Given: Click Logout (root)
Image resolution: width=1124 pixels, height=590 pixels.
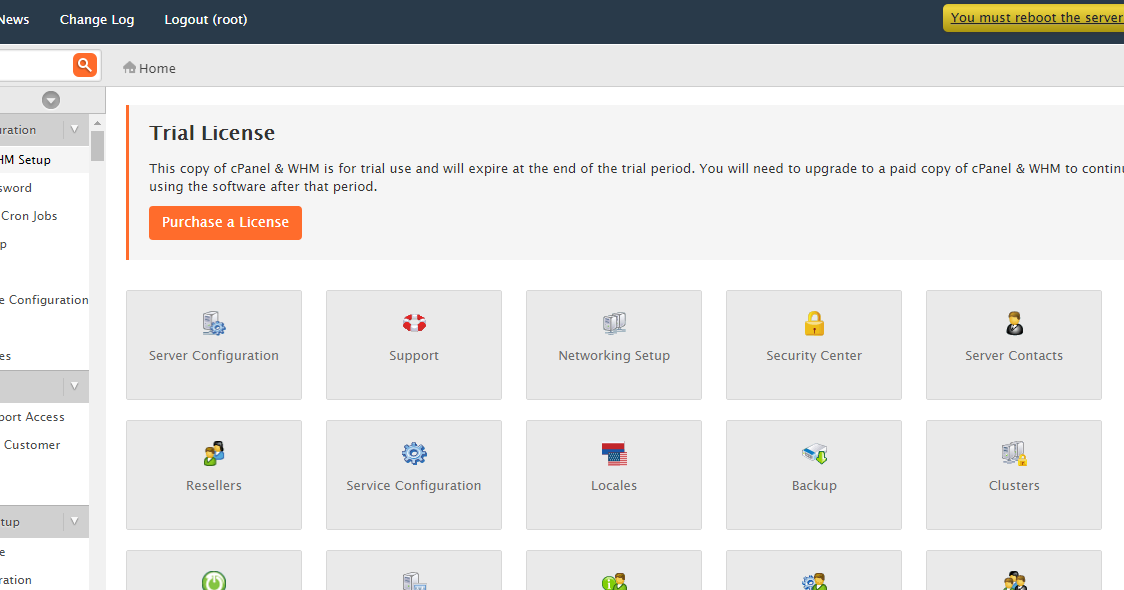Looking at the screenshot, I should [206, 20].
